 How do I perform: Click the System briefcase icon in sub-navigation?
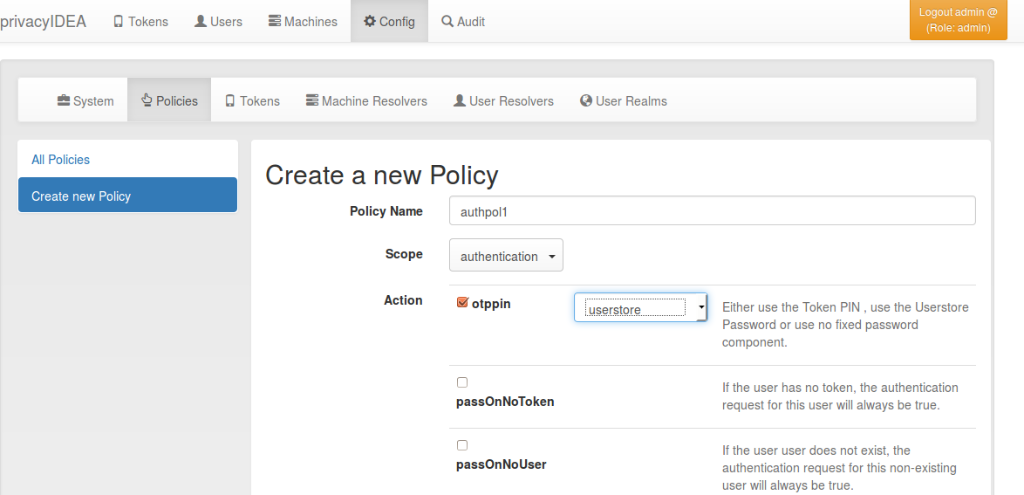click(63, 101)
